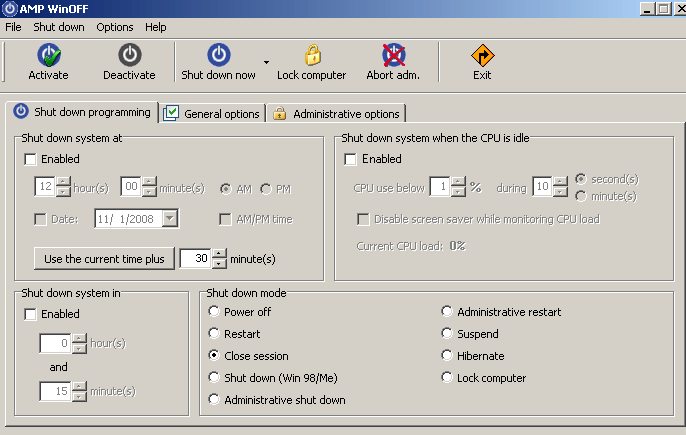Image resolution: width=686 pixels, height=435 pixels.
Task: Minimize the AMP WinOFF window
Action: click(647, 9)
